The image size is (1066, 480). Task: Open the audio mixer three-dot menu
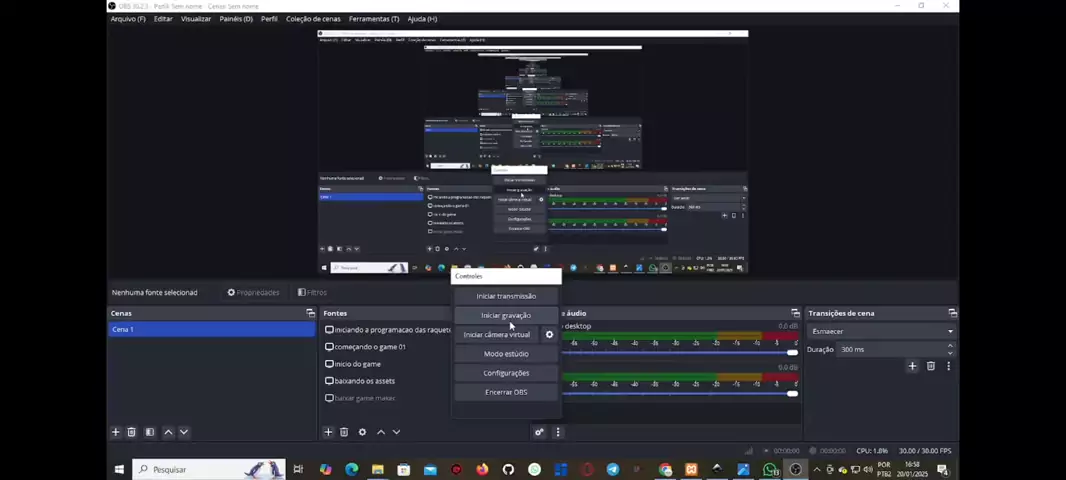(x=558, y=432)
